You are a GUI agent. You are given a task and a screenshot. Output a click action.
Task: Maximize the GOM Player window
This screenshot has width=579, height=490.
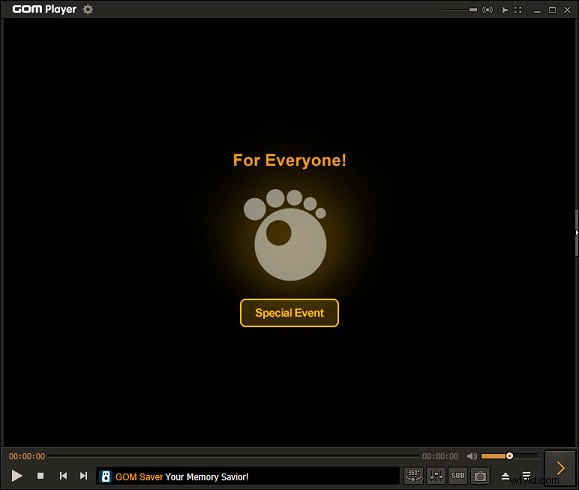[x=552, y=10]
